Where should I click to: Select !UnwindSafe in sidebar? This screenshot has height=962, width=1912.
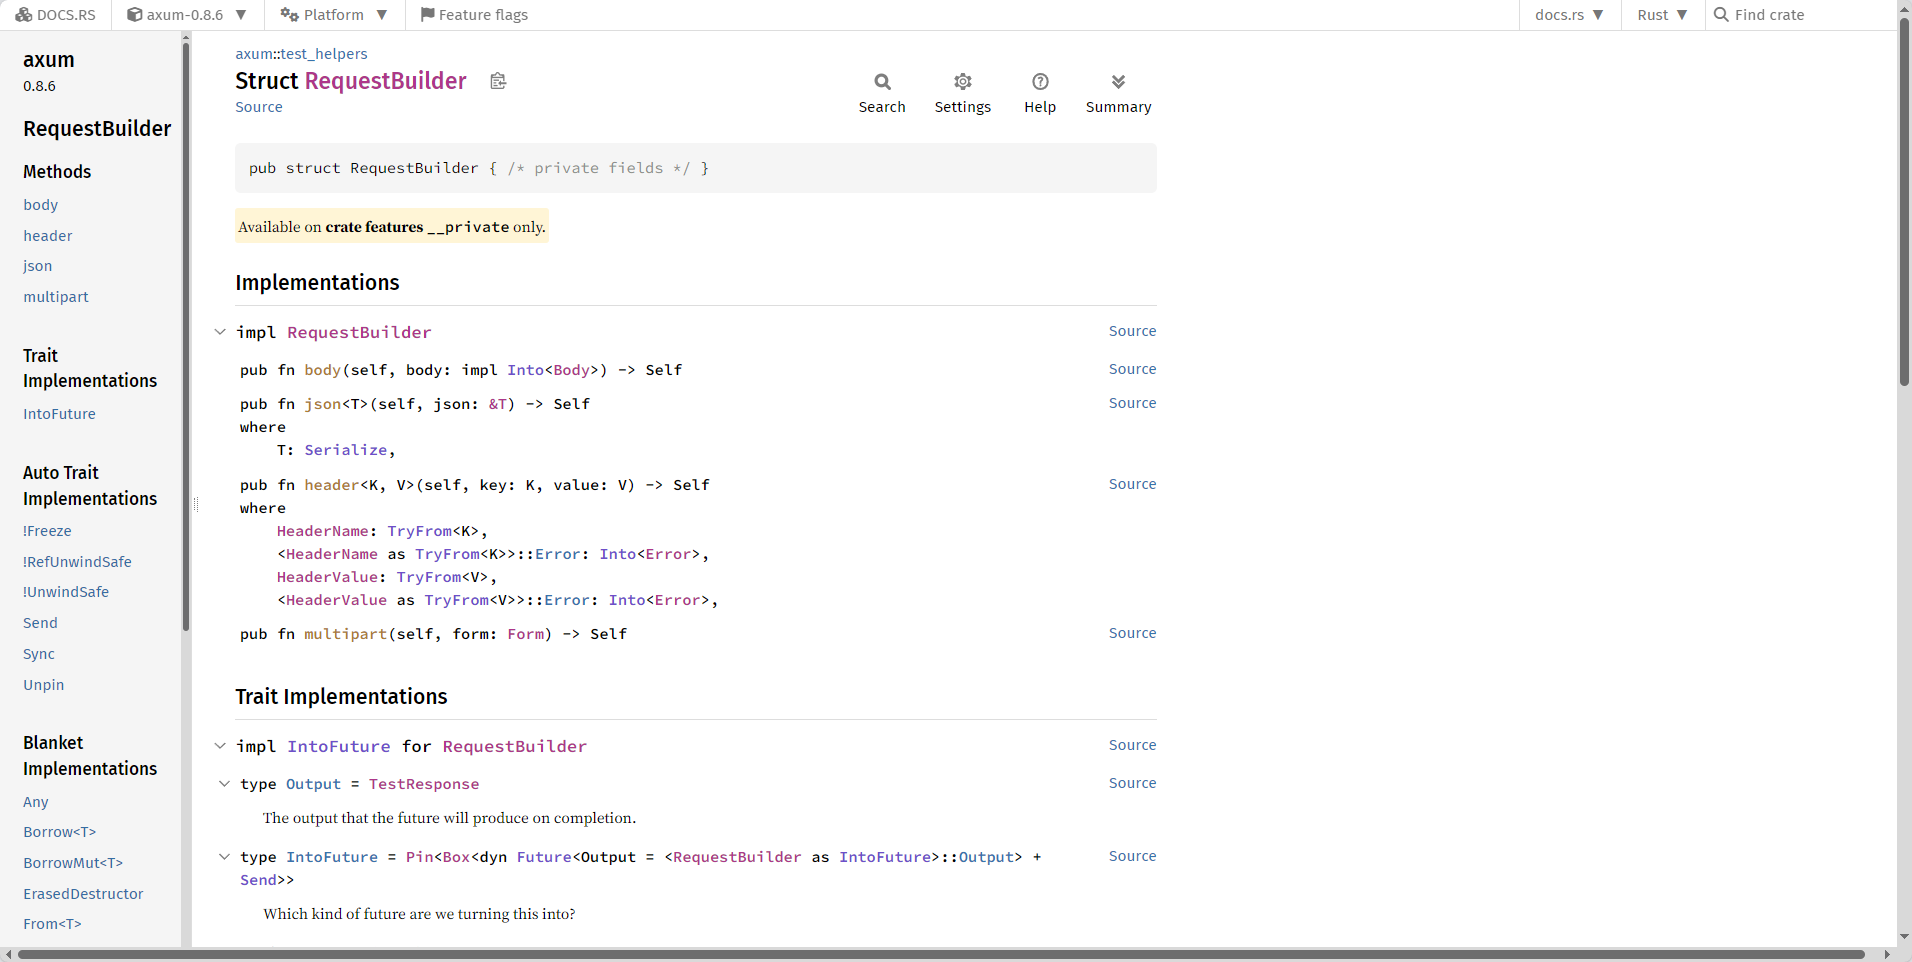point(66,592)
